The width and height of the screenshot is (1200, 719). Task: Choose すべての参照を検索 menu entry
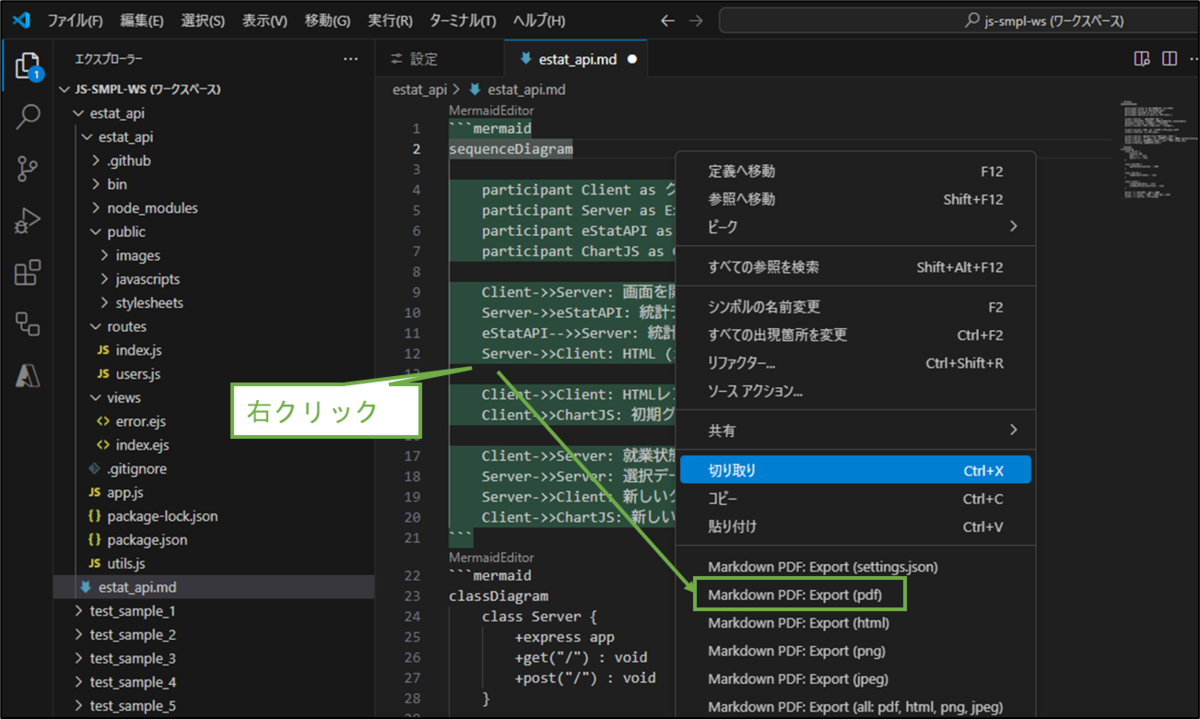tap(855, 268)
